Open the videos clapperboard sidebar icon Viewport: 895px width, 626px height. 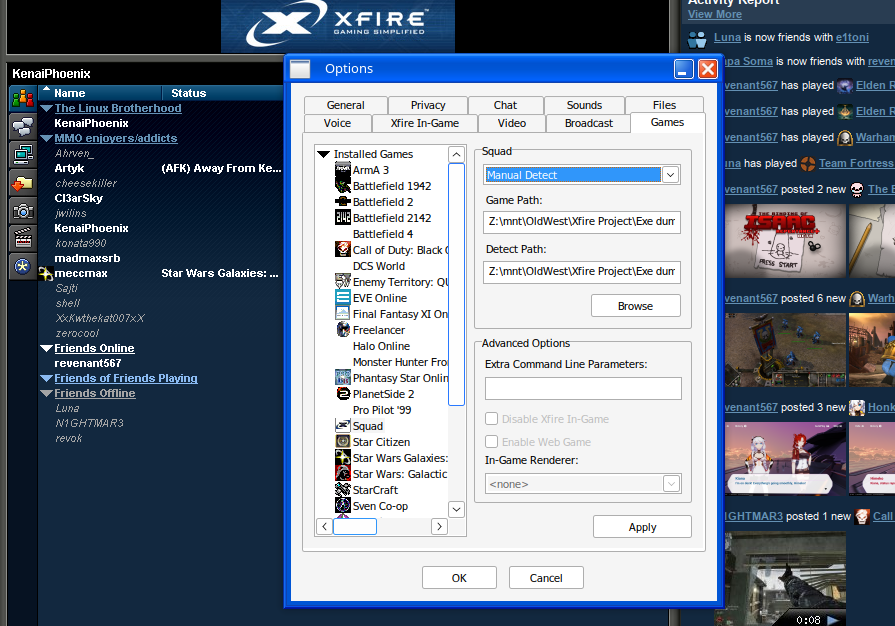(23, 239)
